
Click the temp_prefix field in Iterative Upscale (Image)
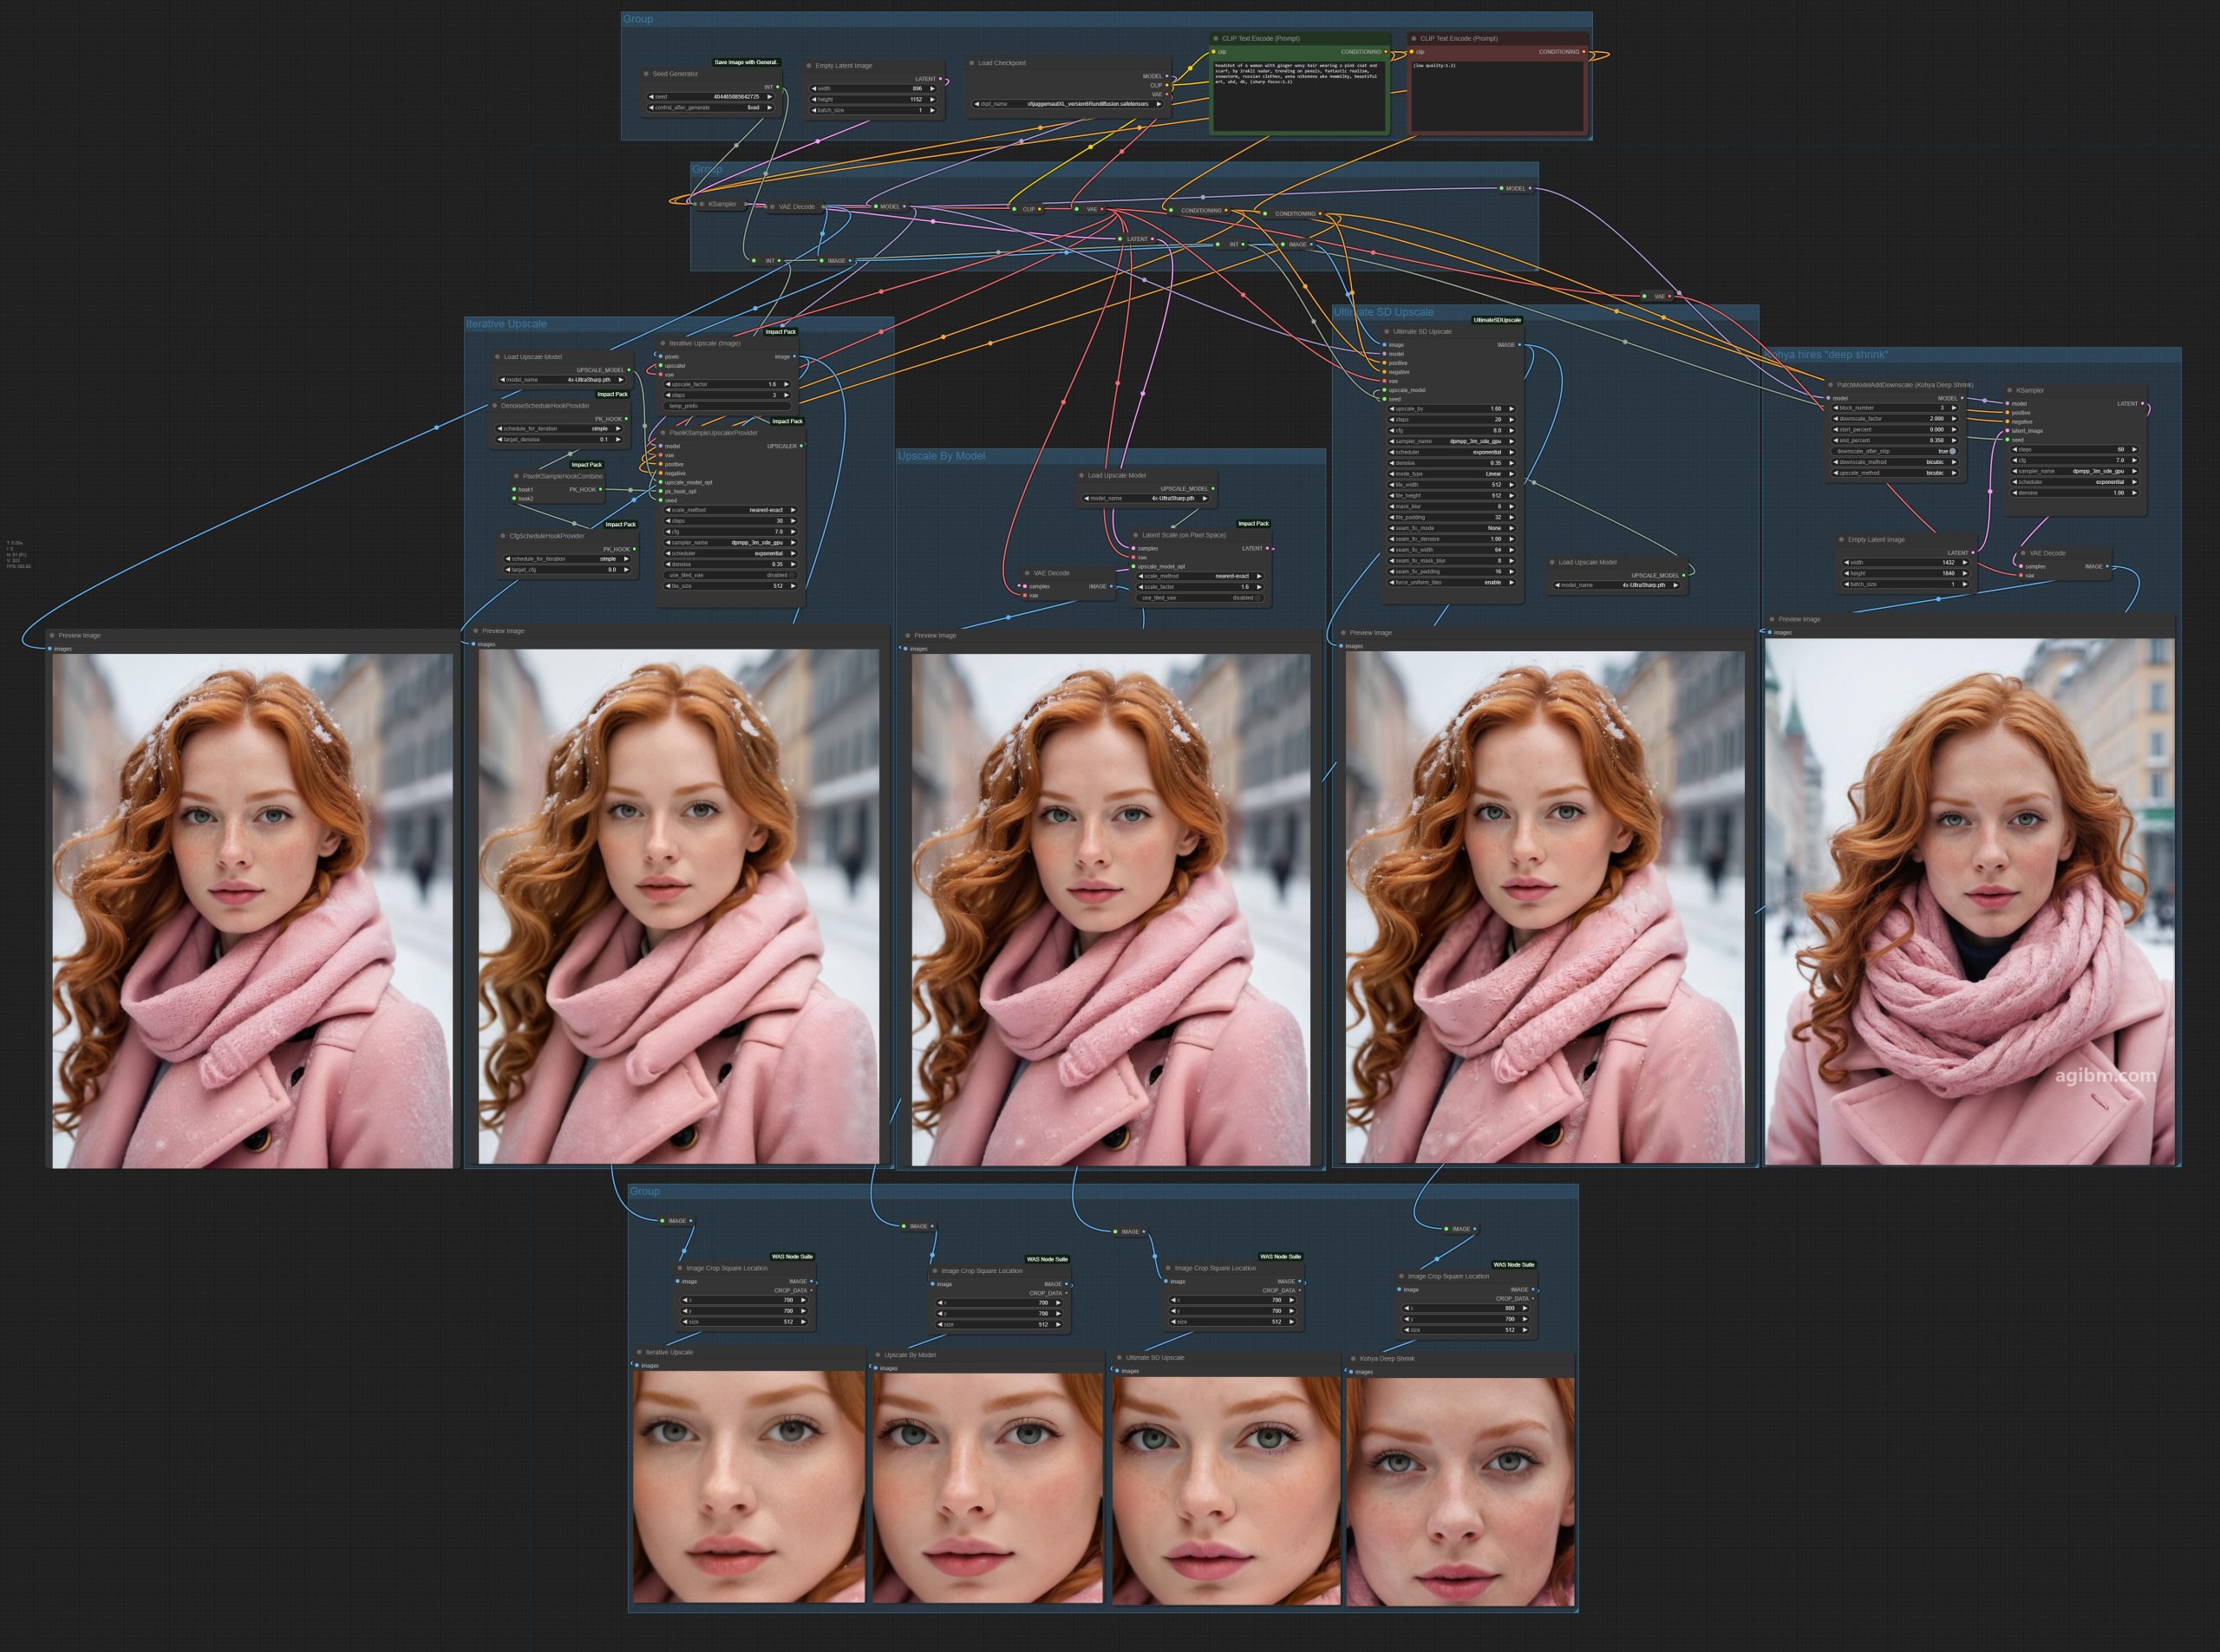pyautogui.click(x=728, y=406)
